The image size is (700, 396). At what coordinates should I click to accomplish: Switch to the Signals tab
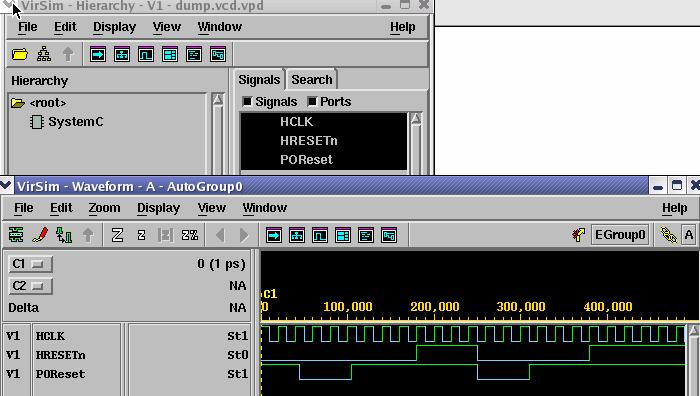[x=259, y=80]
